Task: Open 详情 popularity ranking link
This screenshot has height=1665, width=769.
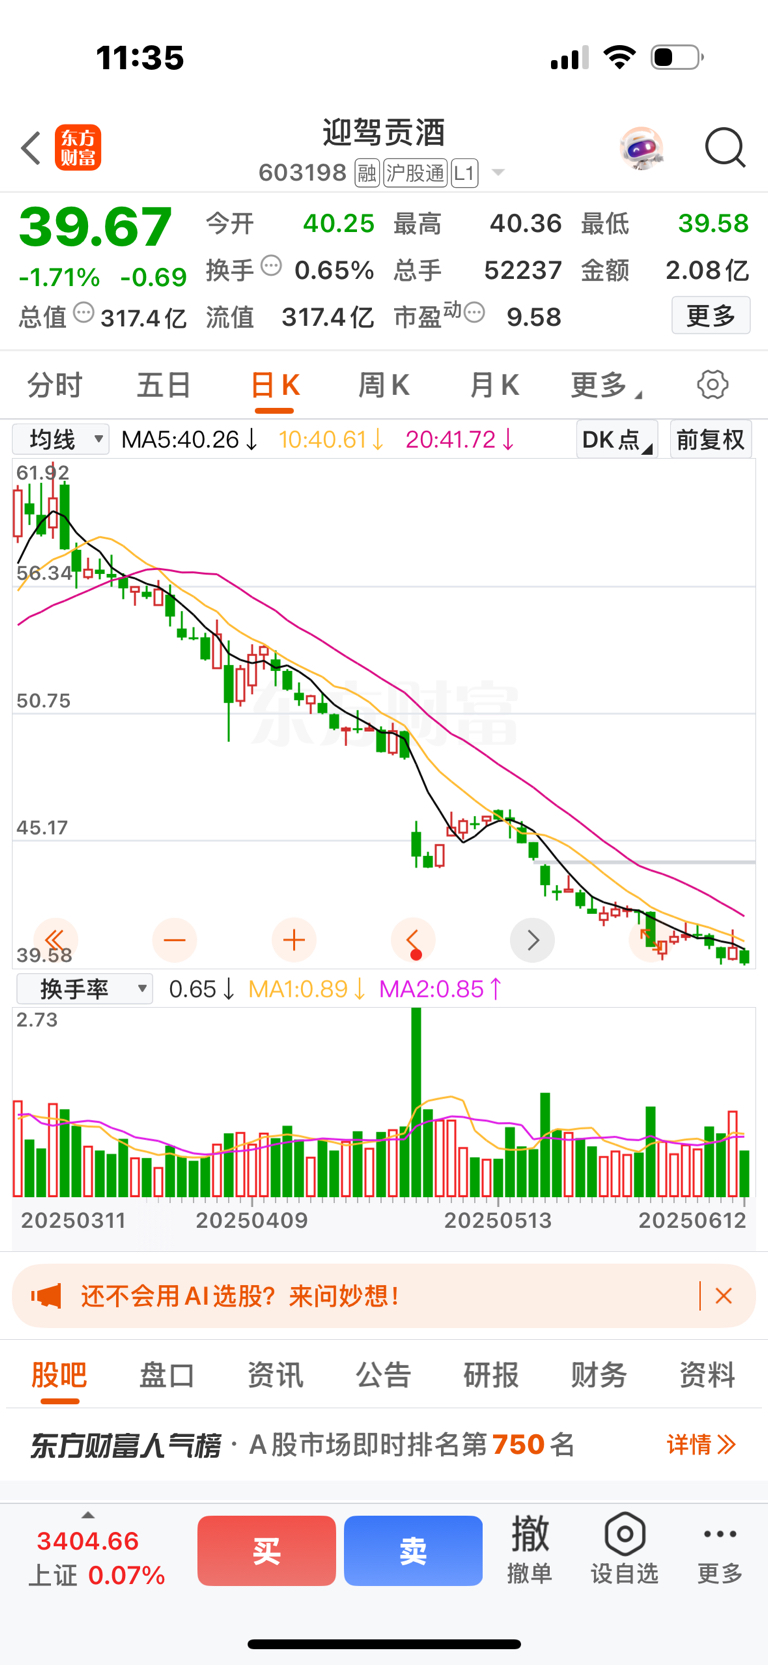Action: 701,1444
